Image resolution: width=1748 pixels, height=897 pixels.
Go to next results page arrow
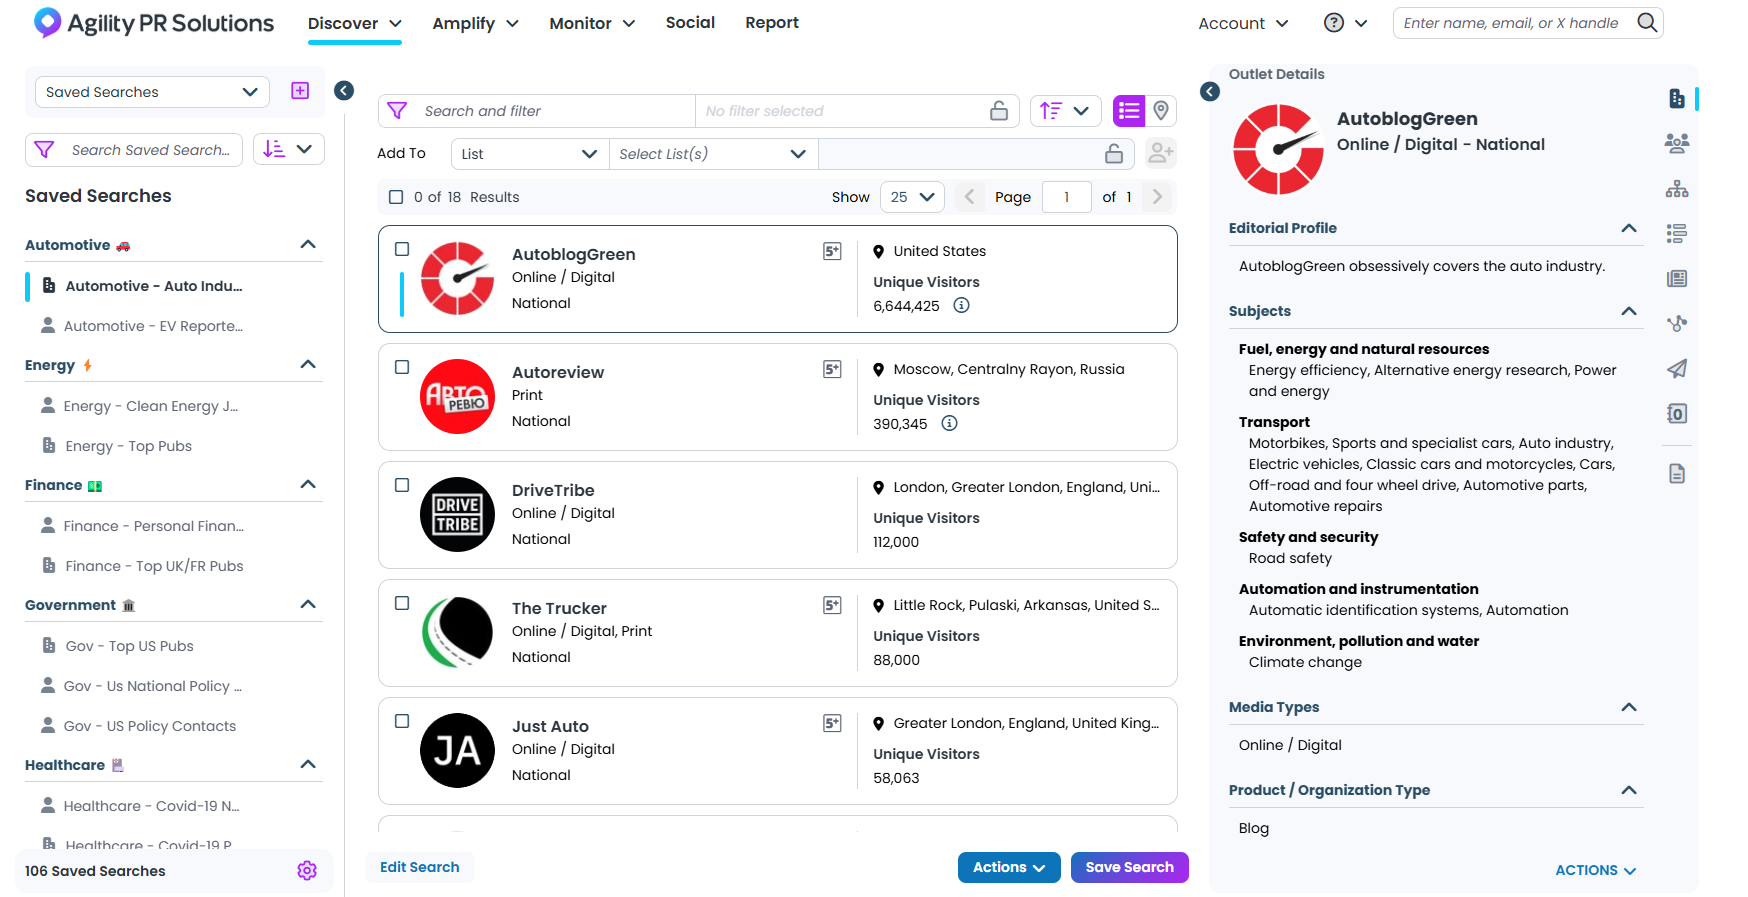click(1157, 197)
